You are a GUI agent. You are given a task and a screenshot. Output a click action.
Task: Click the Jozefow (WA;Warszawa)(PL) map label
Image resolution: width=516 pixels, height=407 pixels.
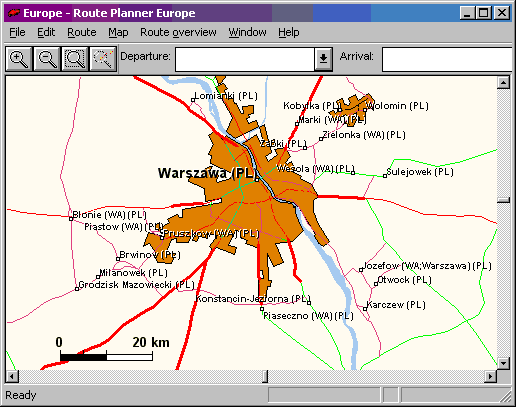pyautogui.click(x=427, y=266)
